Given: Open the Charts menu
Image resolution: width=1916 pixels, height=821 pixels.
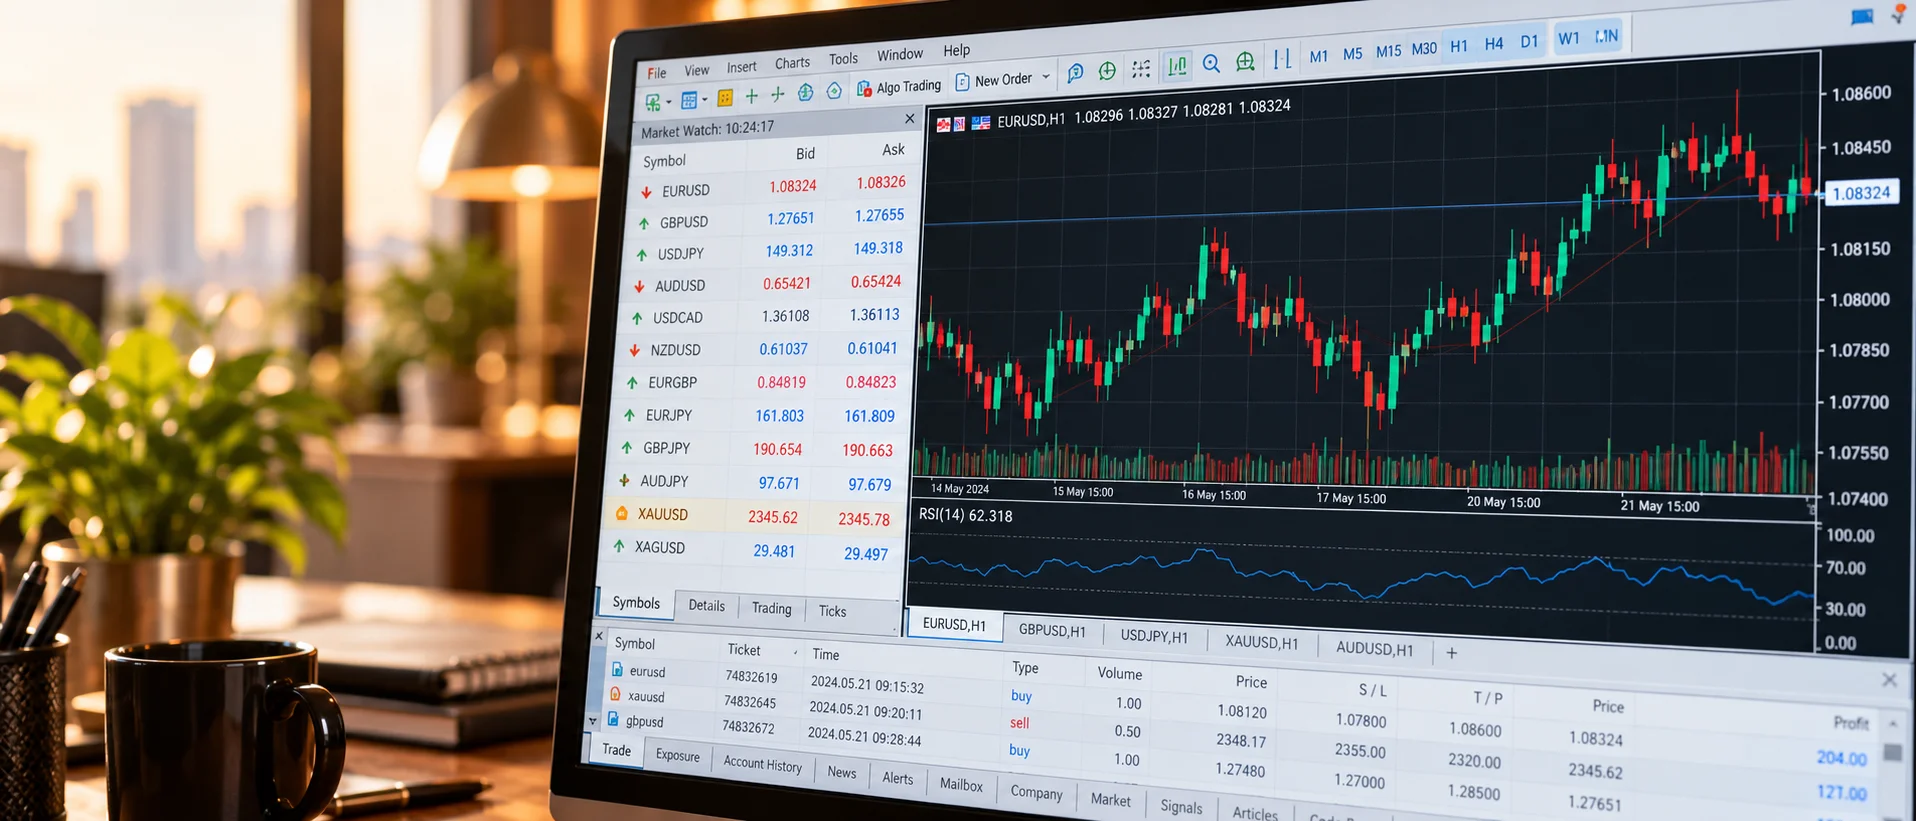Looking at the screenshot, I should coord(792,63).
